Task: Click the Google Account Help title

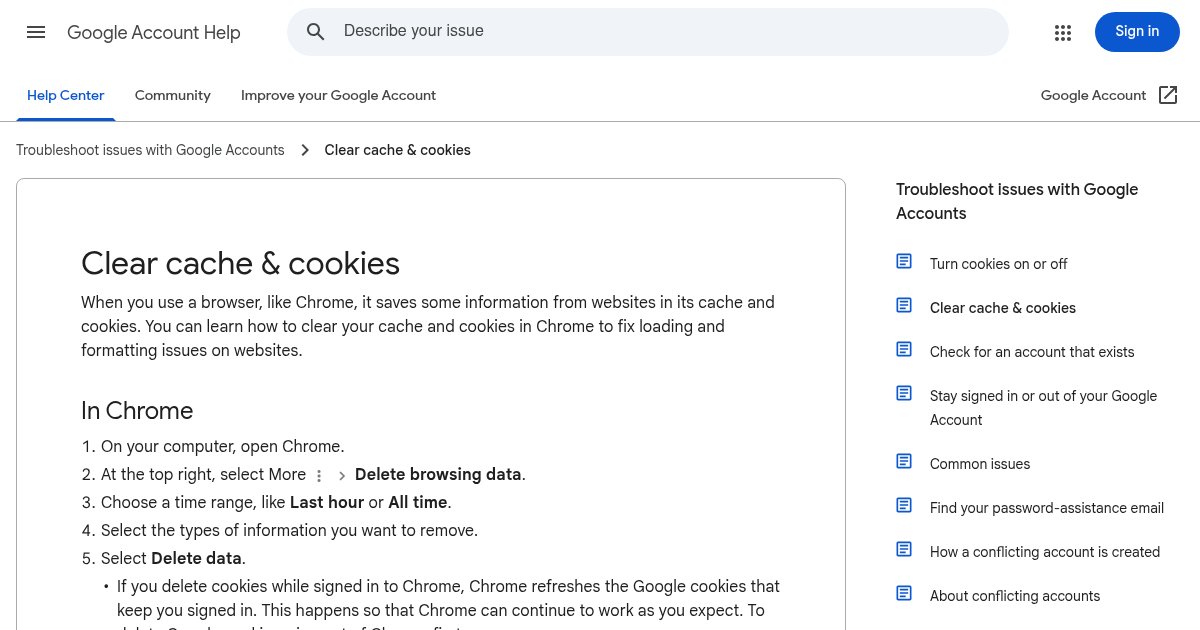Action: pos(154,32)
